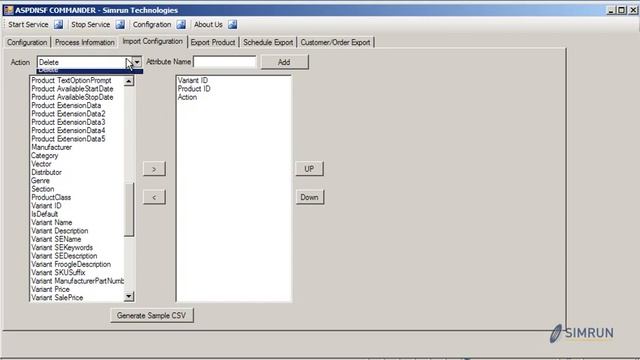Remove attribute with < button

coord(154,197)
